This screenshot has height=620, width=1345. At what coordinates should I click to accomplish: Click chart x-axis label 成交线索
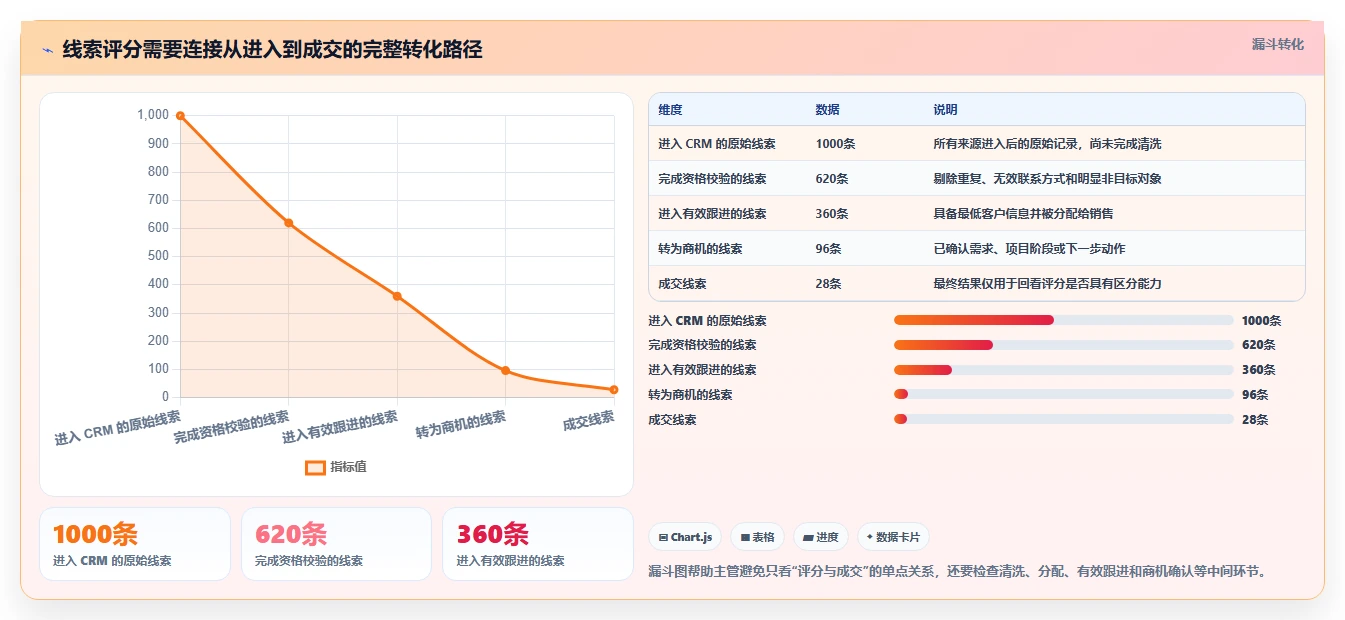(x=589, y=420)
